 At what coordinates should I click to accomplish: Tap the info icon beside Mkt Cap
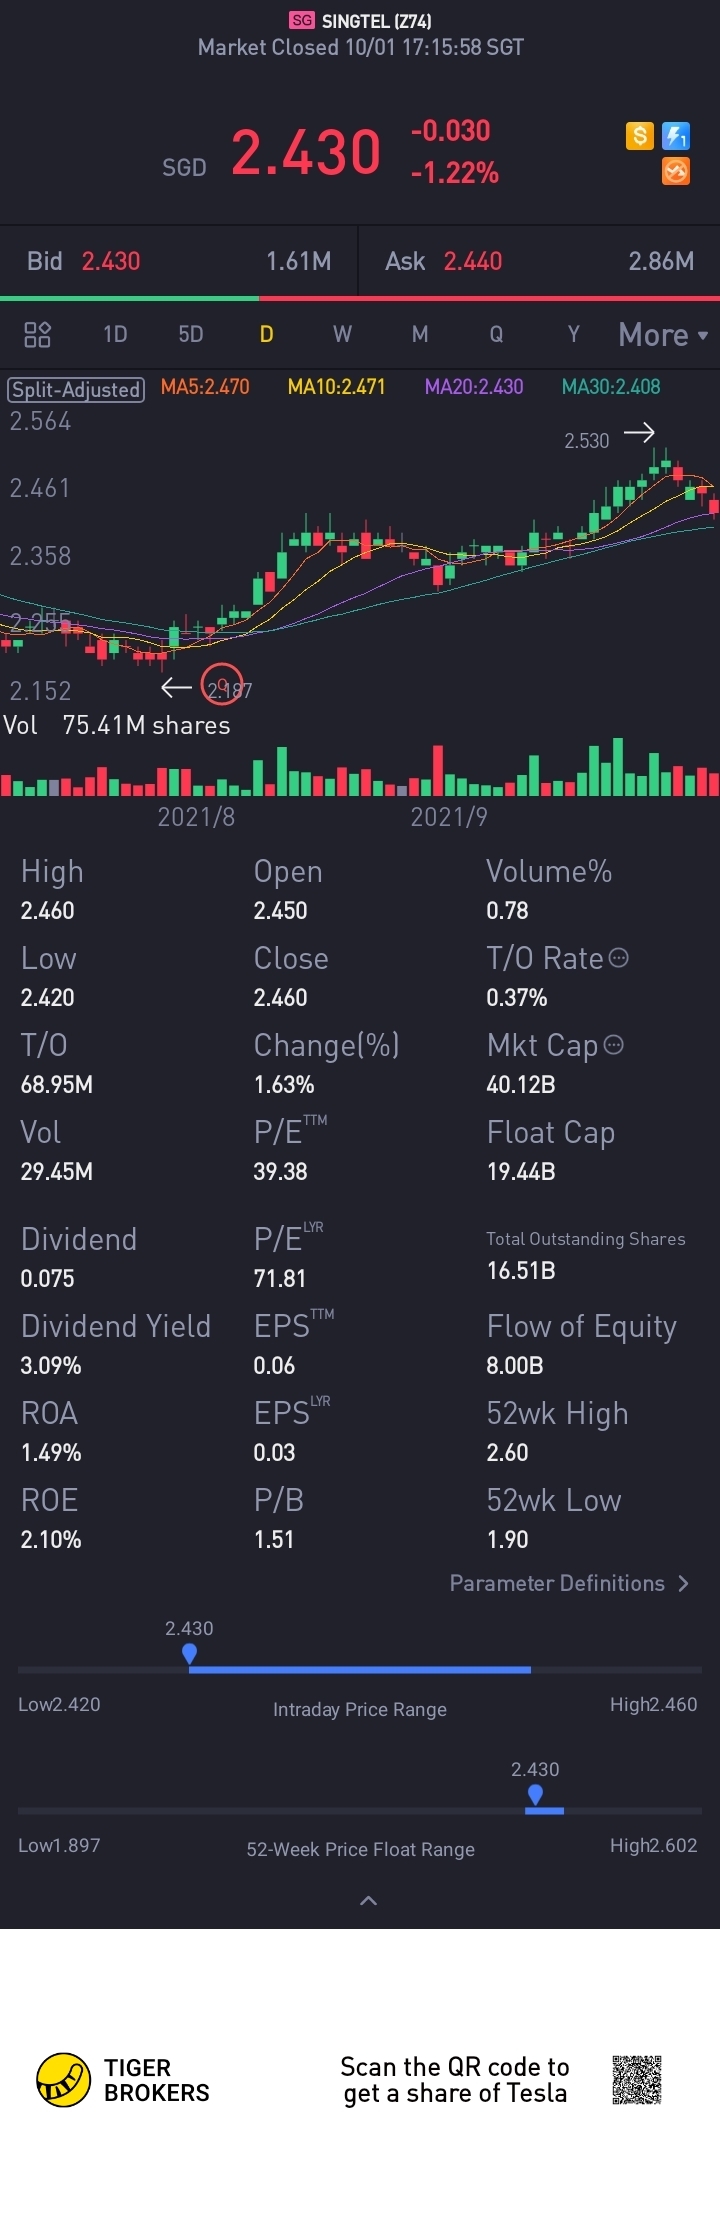614,1045
